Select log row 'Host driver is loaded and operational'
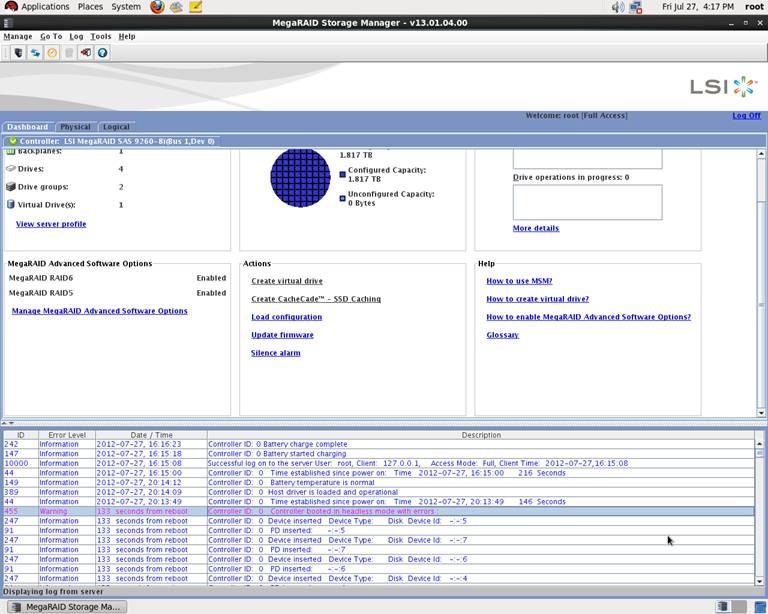 379,492
